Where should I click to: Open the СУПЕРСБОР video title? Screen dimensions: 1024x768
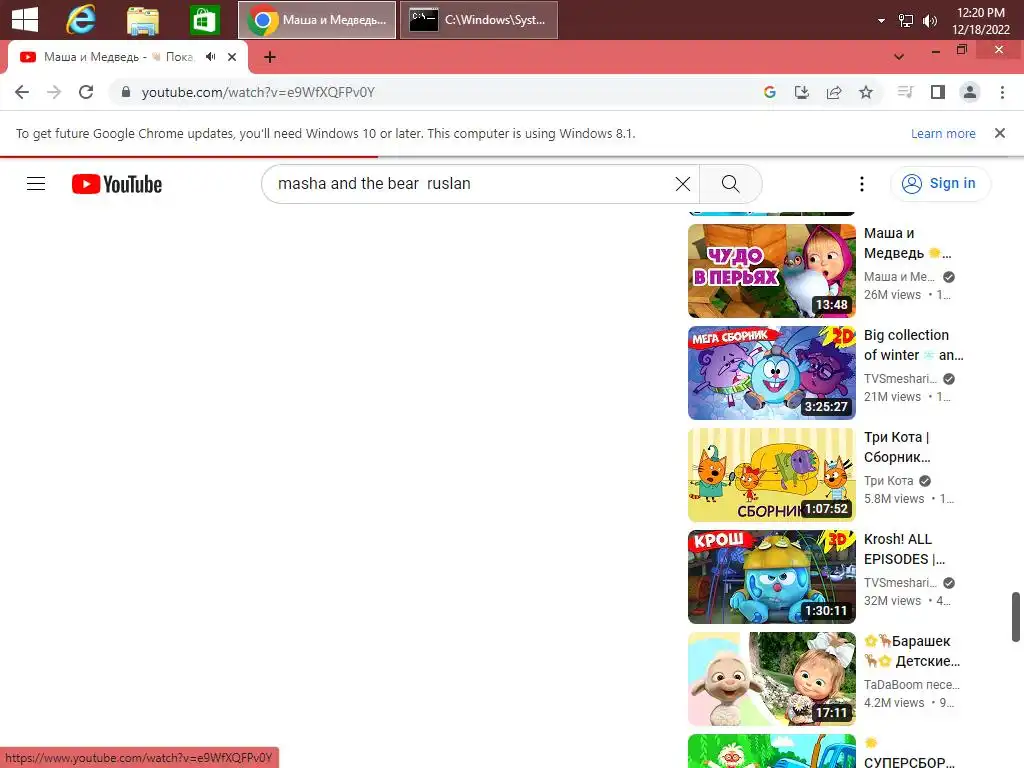(909, 752)
